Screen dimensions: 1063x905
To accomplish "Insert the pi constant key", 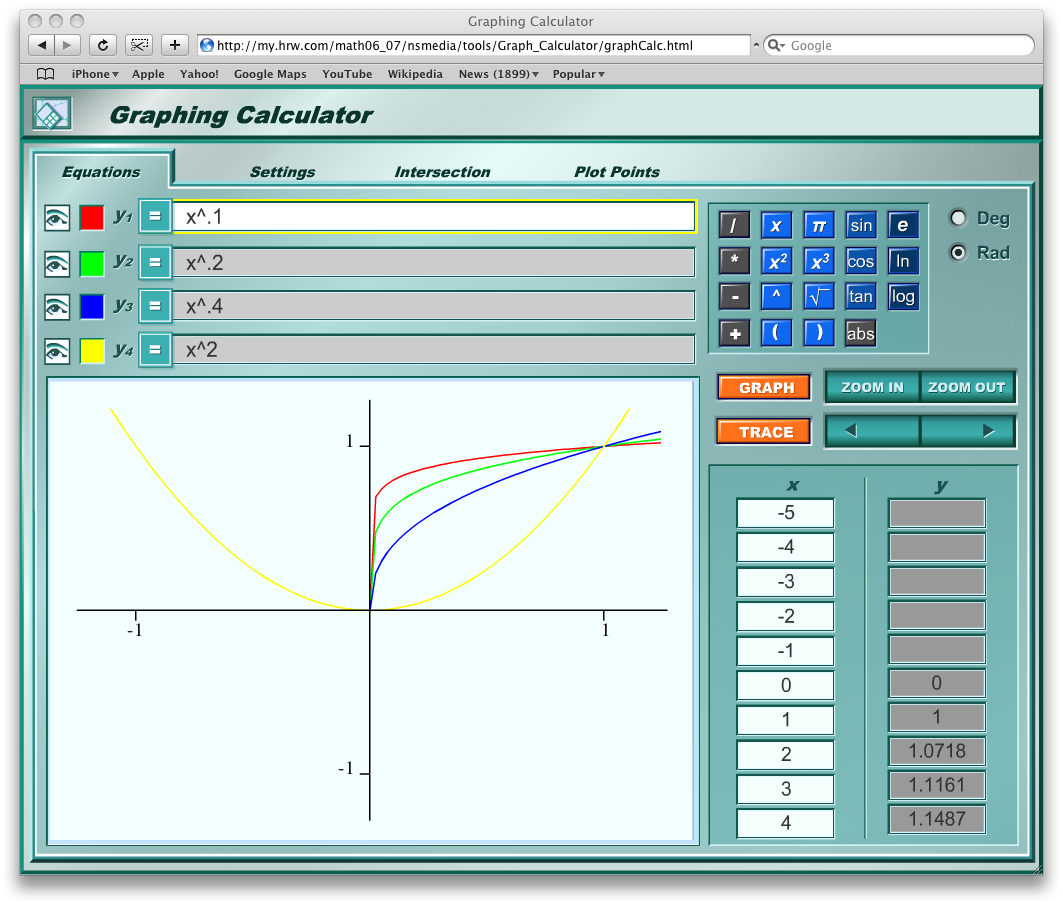I will (x=819, y=225).
